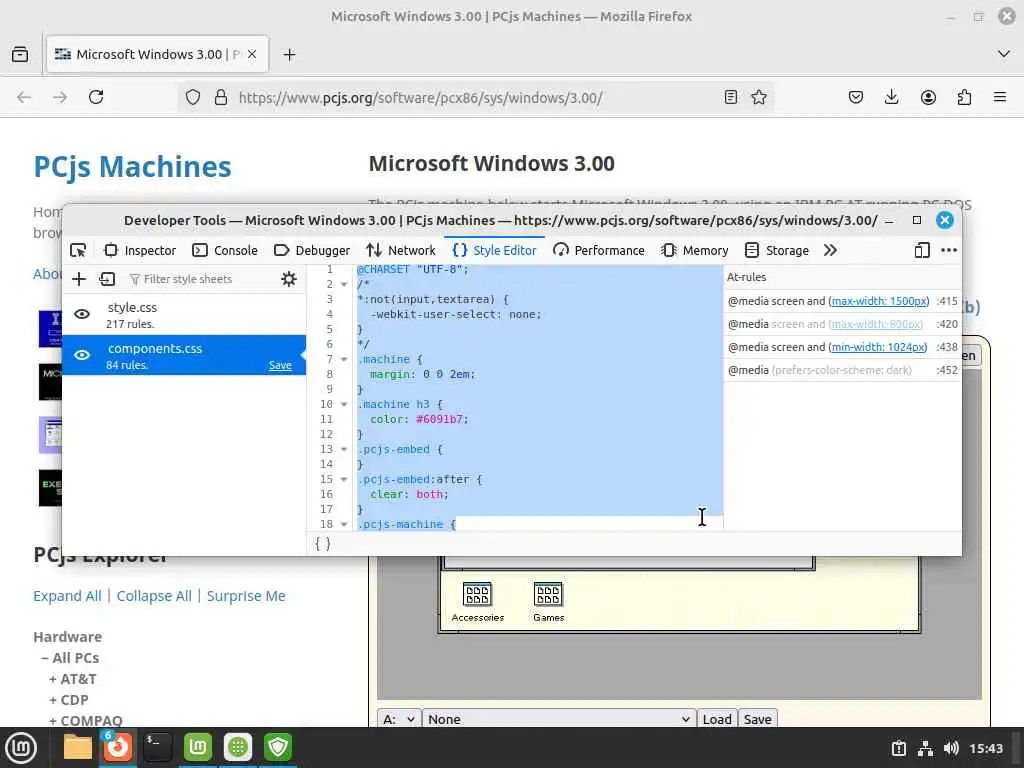Click the Filter style sheets field
Screen dimensions: 1024x768
199,280
